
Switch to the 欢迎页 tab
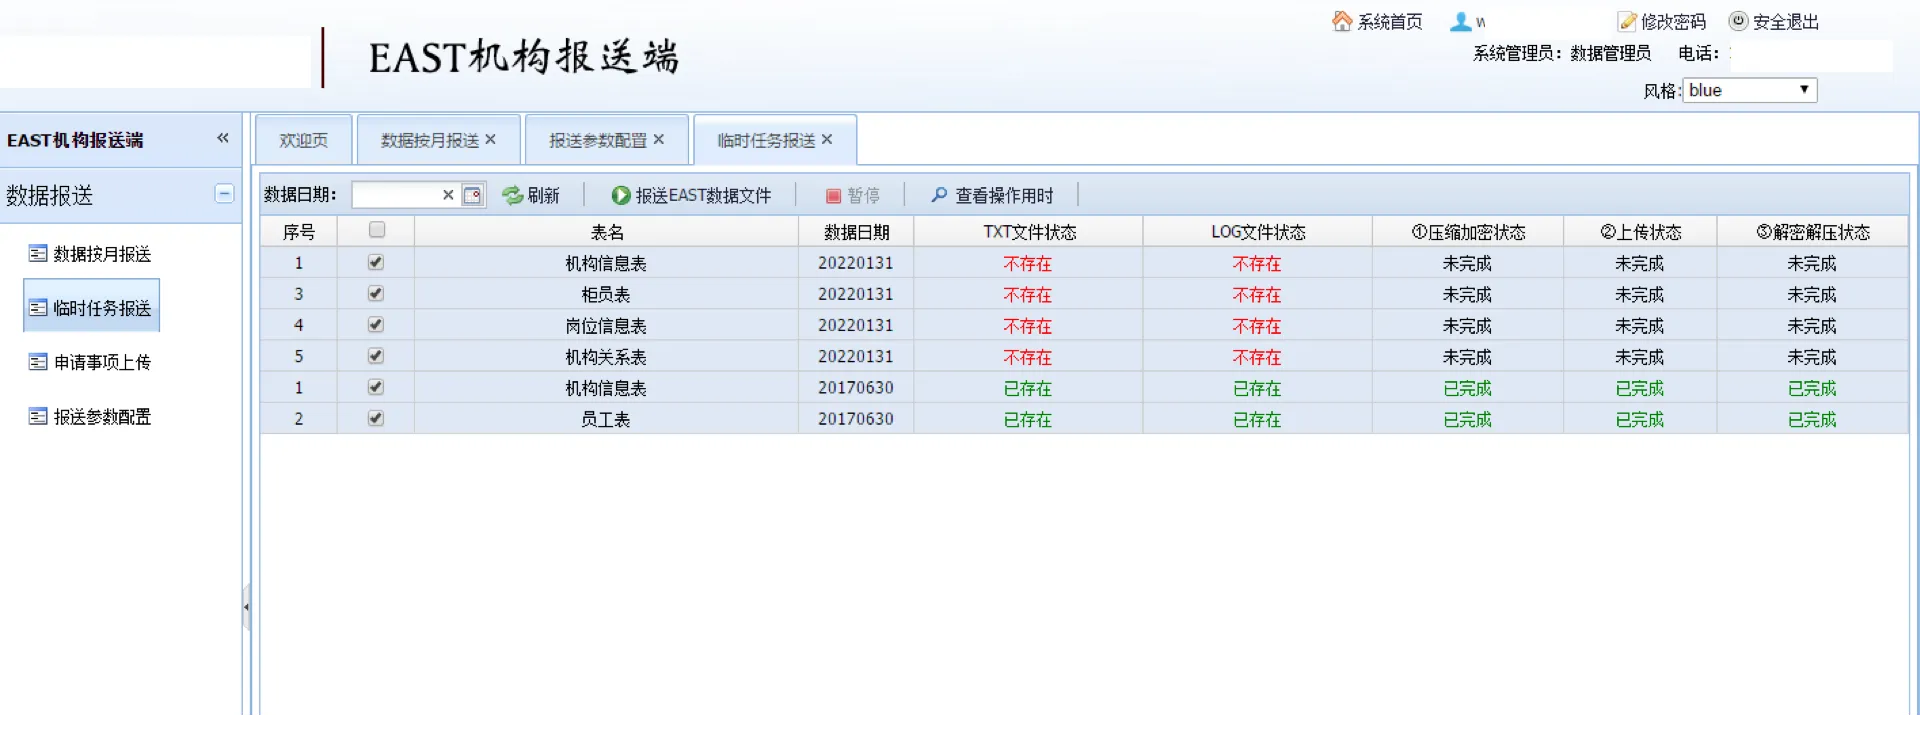(303, 140)
